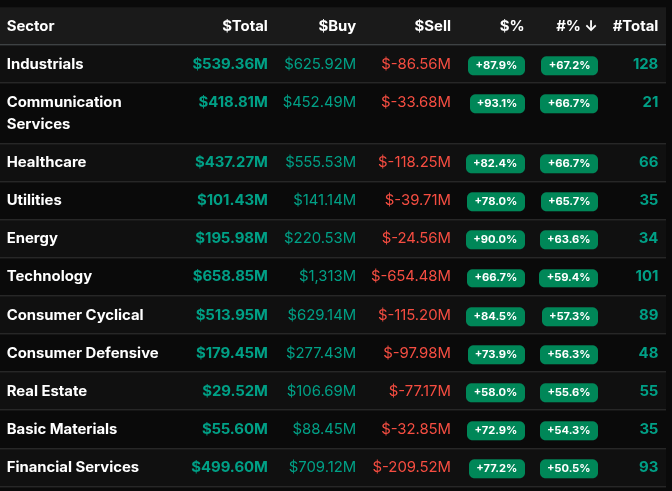Viewport: 672px width, 491px height.
Task: Open the Industrials sector row
Action: 45,64
